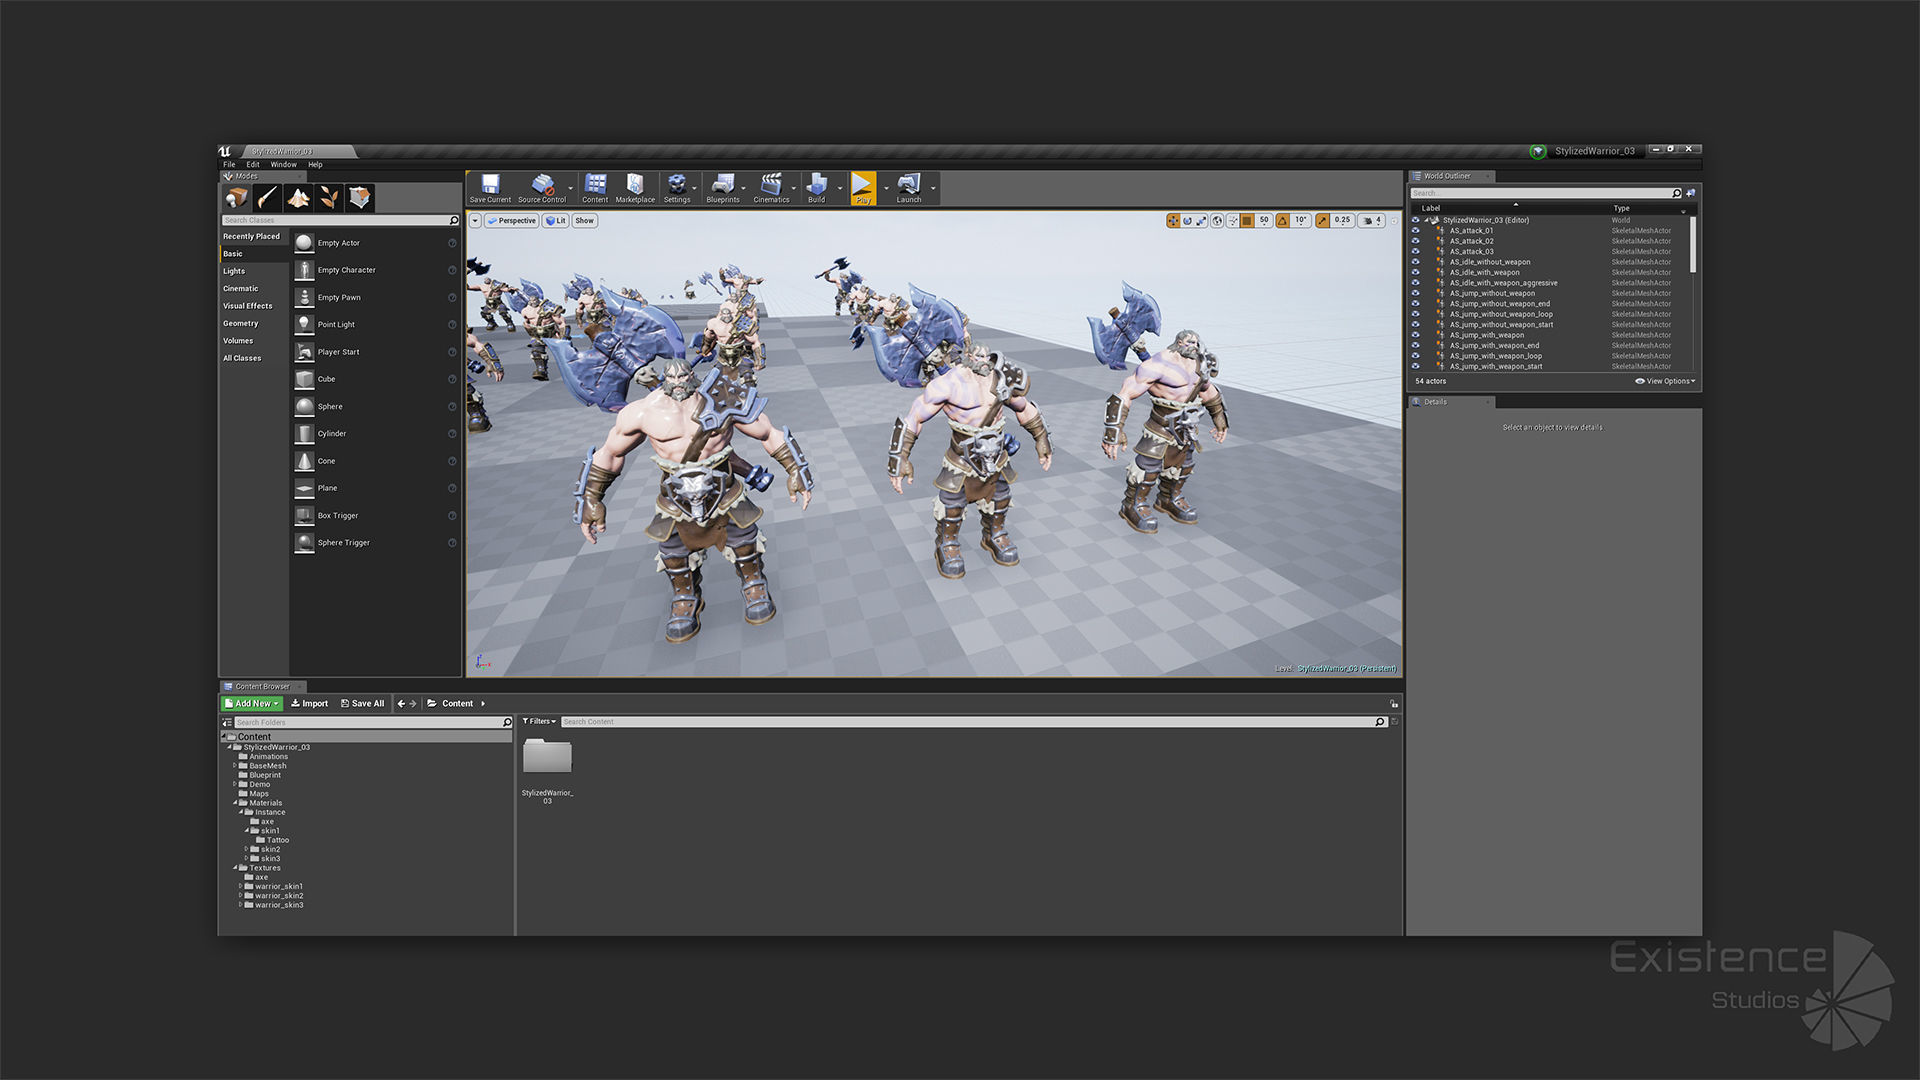Toggle grid snapping in viewport toolbar
Viewport: 1920px width, 1080px height.
pyautogui.click(x=1247, y=221)
